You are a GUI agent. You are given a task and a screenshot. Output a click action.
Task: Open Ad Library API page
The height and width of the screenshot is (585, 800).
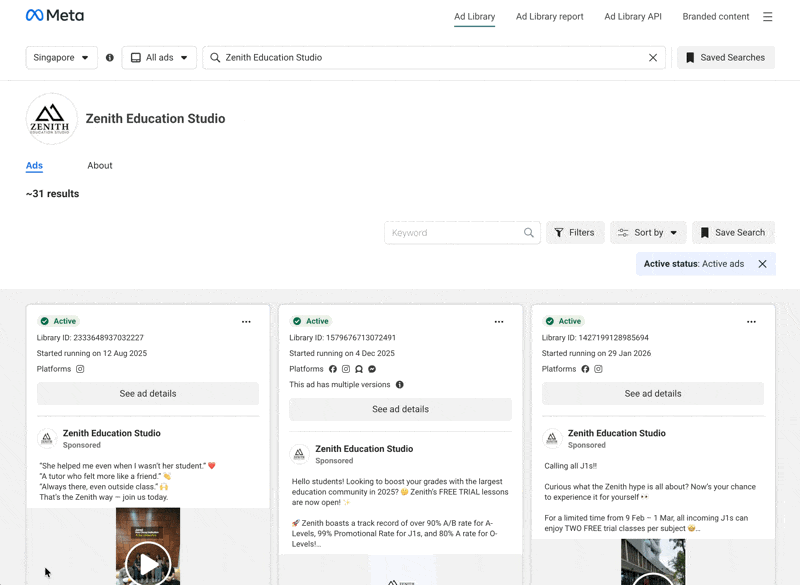tap(633, 16)
